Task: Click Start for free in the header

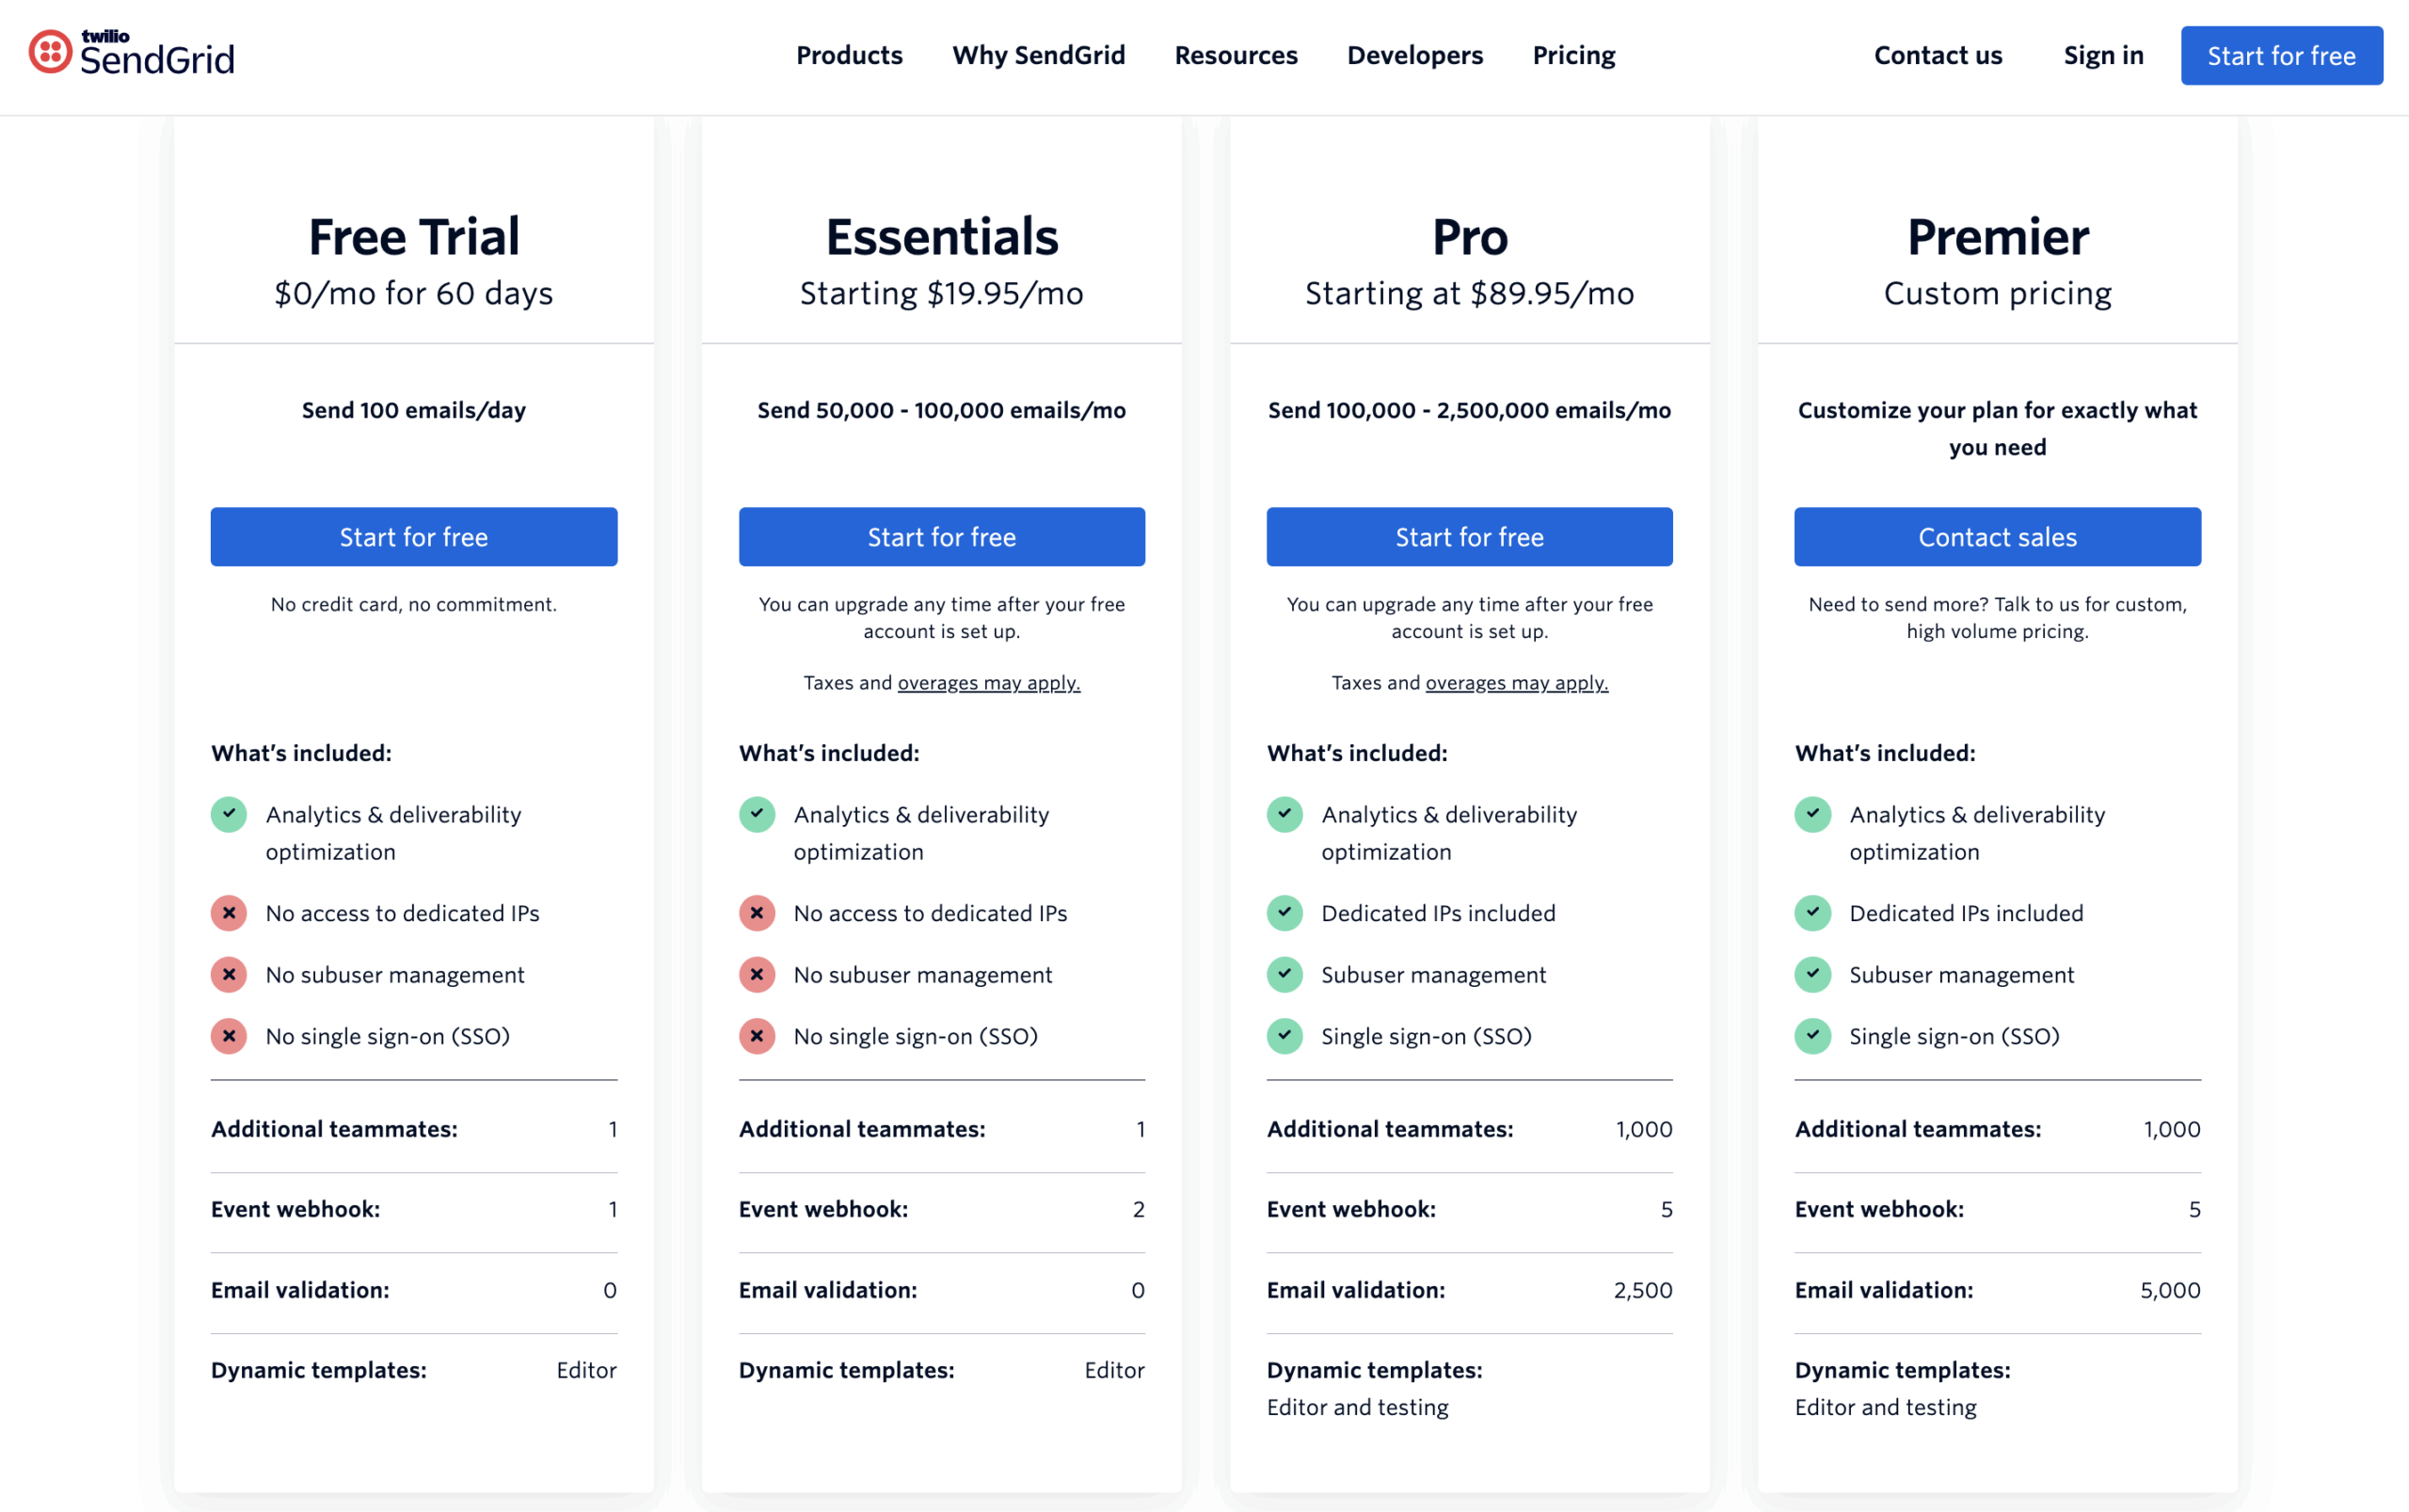Action: (2281, 56)
